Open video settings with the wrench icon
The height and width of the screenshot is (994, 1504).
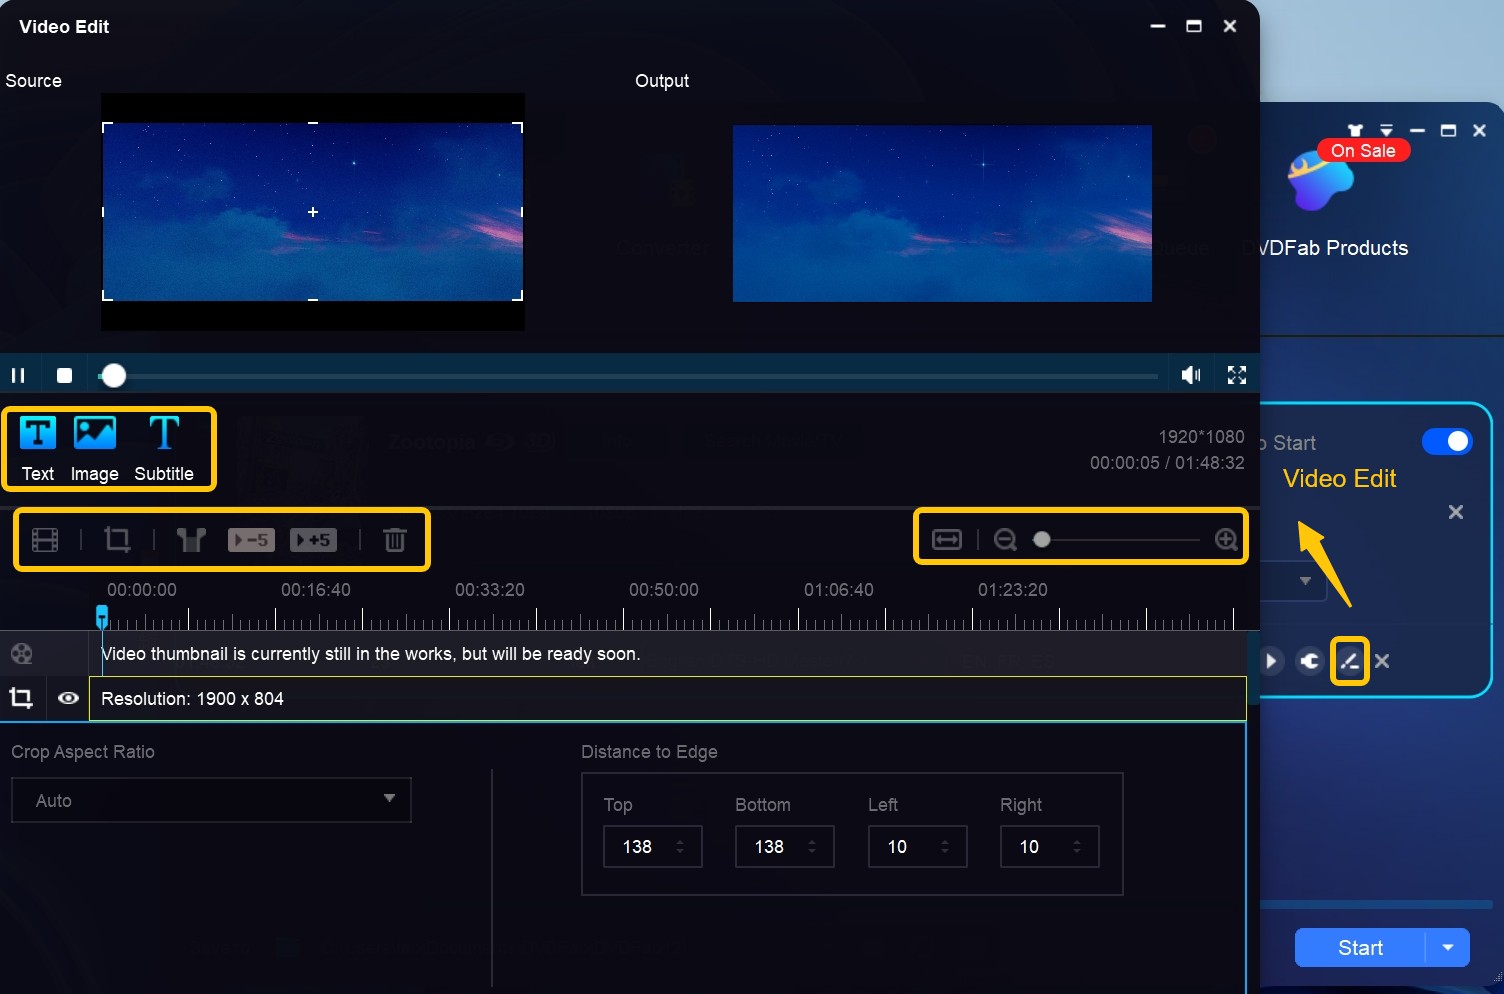(x=1309, y=660)
